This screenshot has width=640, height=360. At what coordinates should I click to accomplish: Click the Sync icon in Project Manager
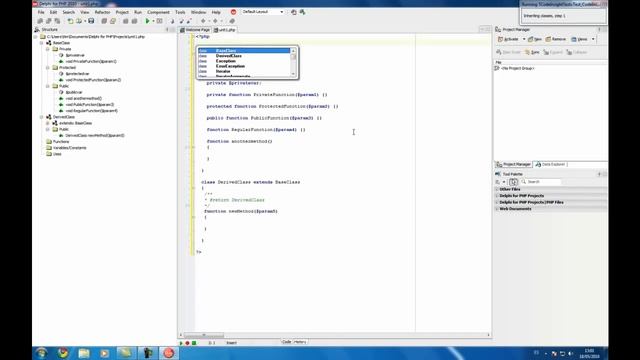(527, 52)
